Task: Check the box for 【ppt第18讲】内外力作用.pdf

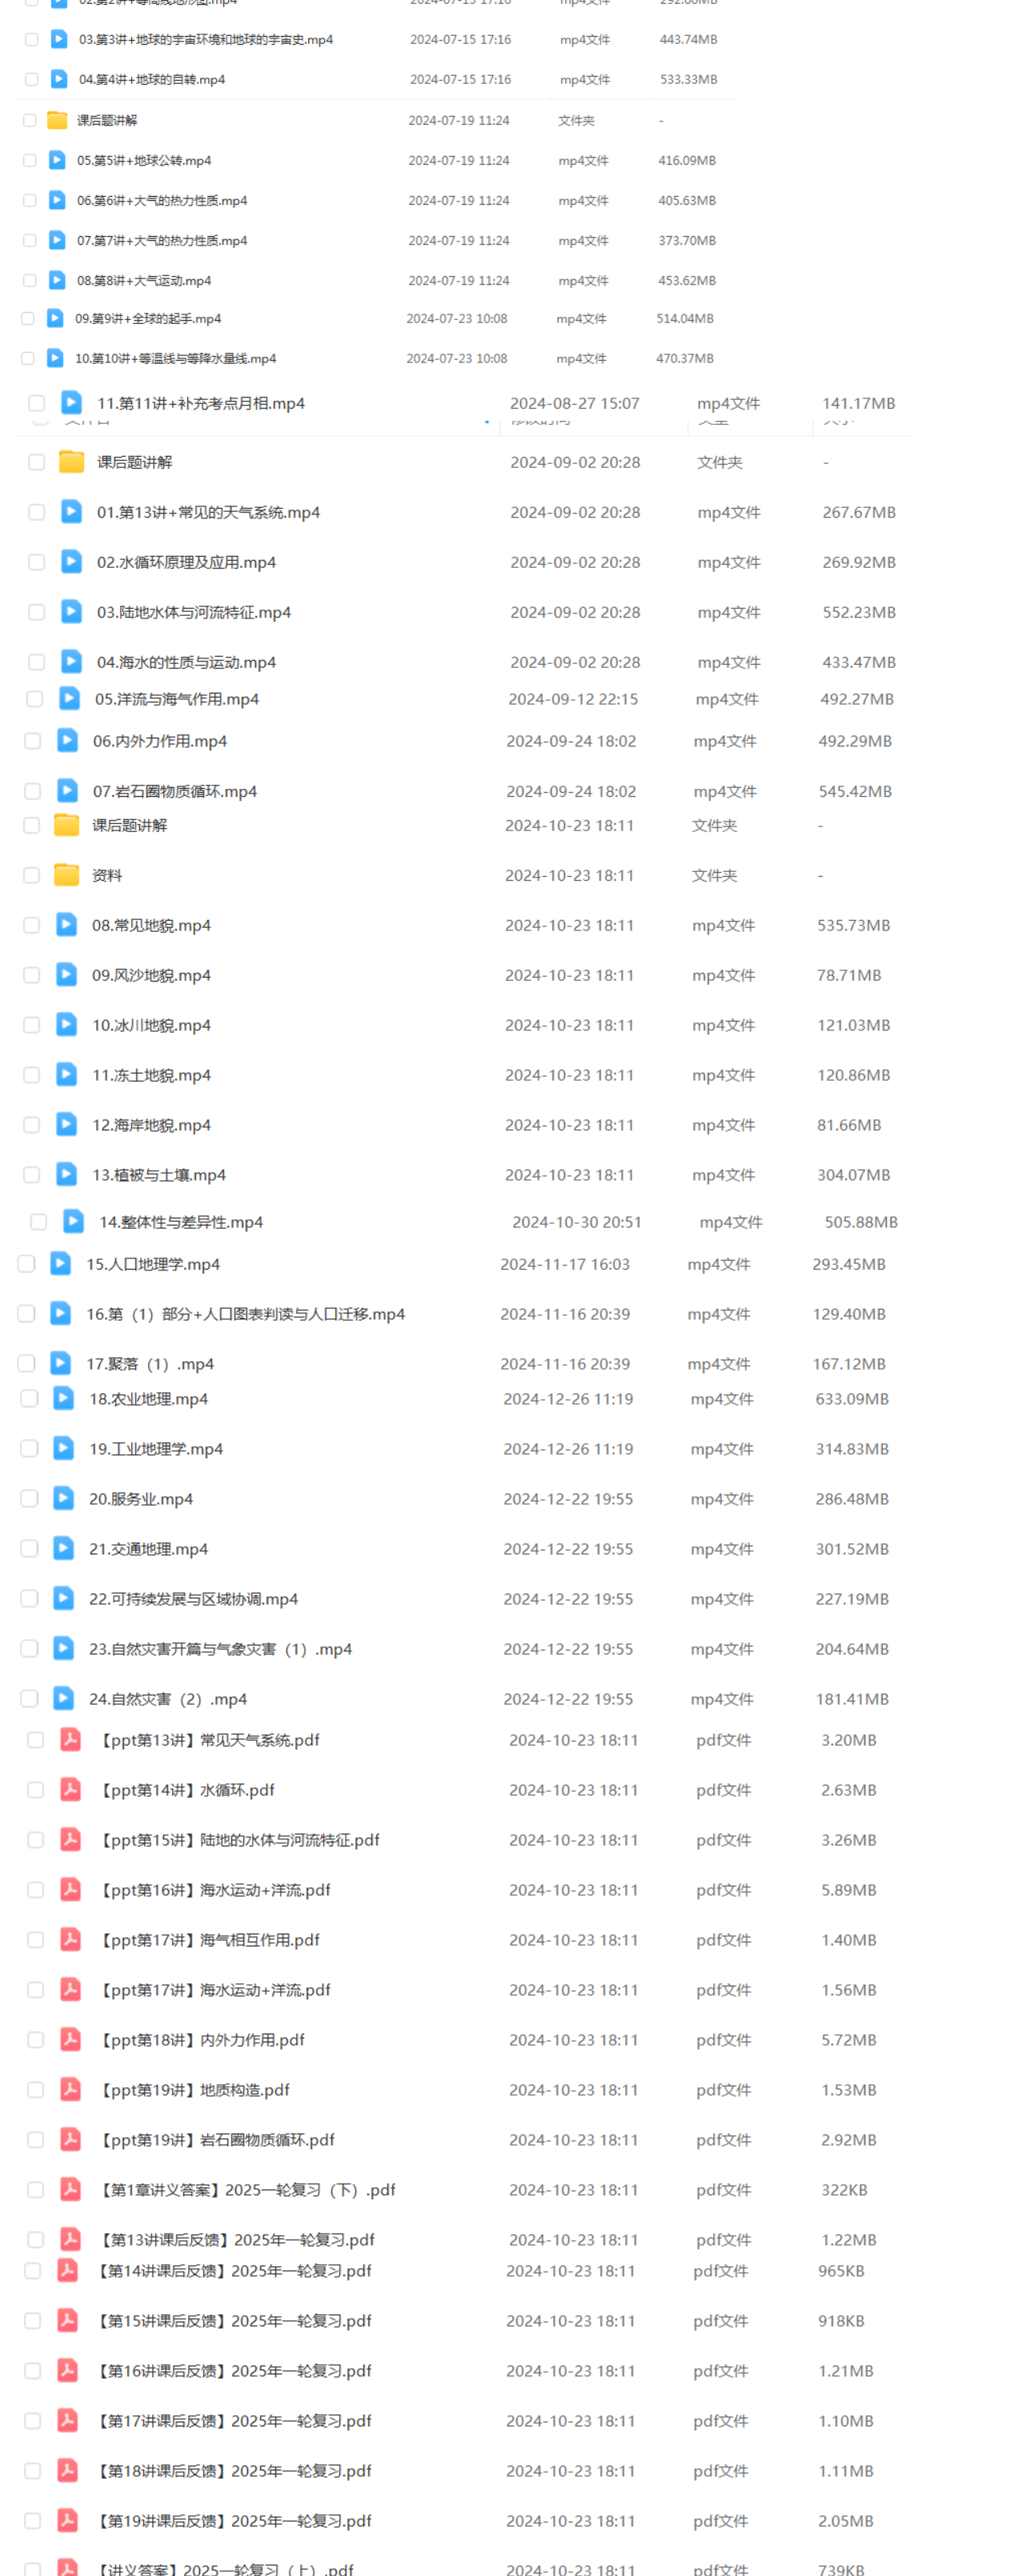Action: click(x=35, y=2040)
